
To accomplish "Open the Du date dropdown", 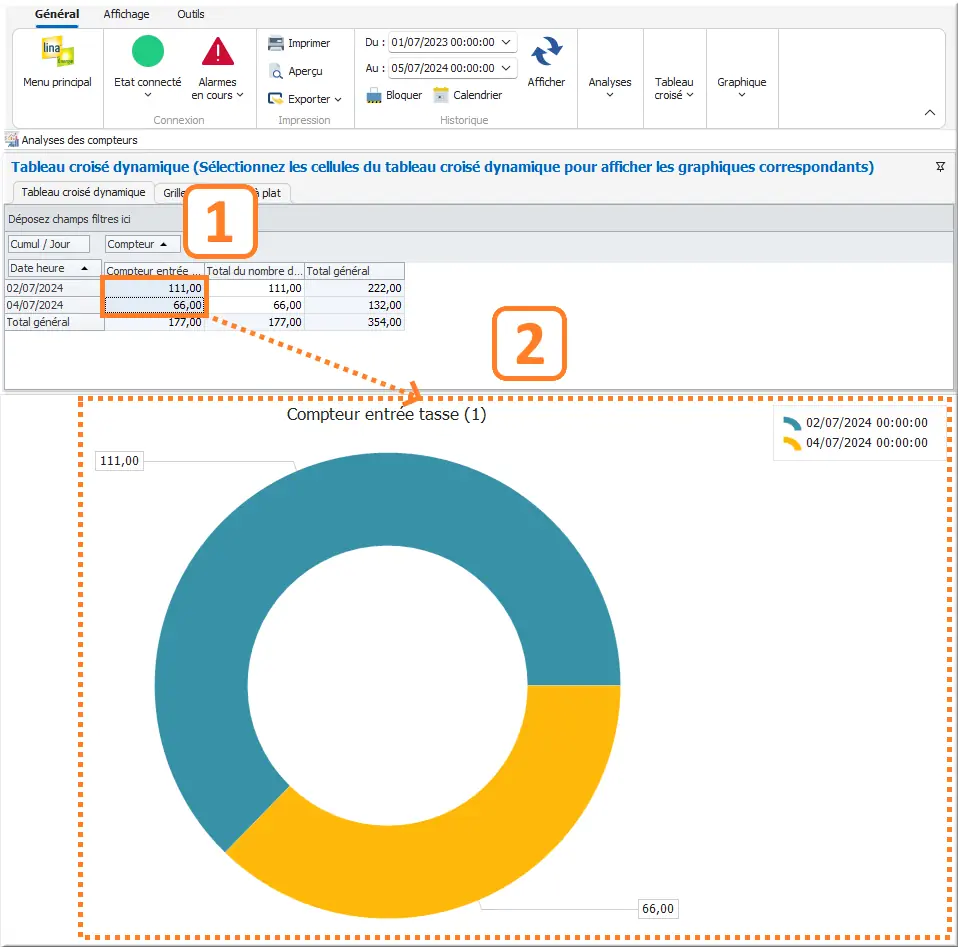I will coord(506,42).
